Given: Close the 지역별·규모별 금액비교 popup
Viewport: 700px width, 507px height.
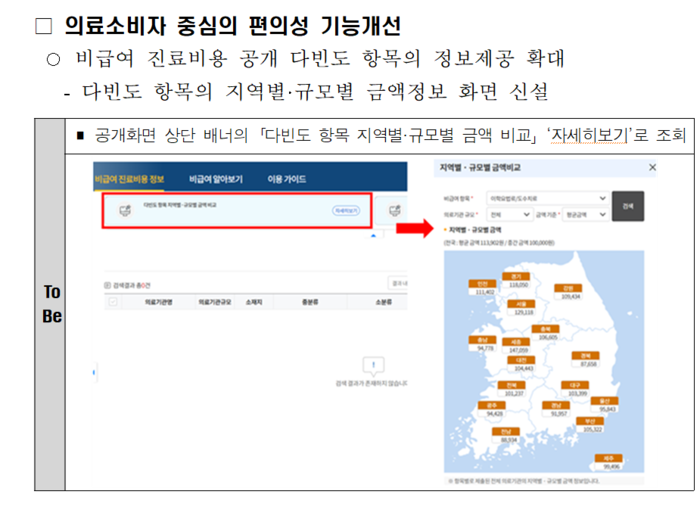Looking at the screenshot, I should tap(652, 167).
